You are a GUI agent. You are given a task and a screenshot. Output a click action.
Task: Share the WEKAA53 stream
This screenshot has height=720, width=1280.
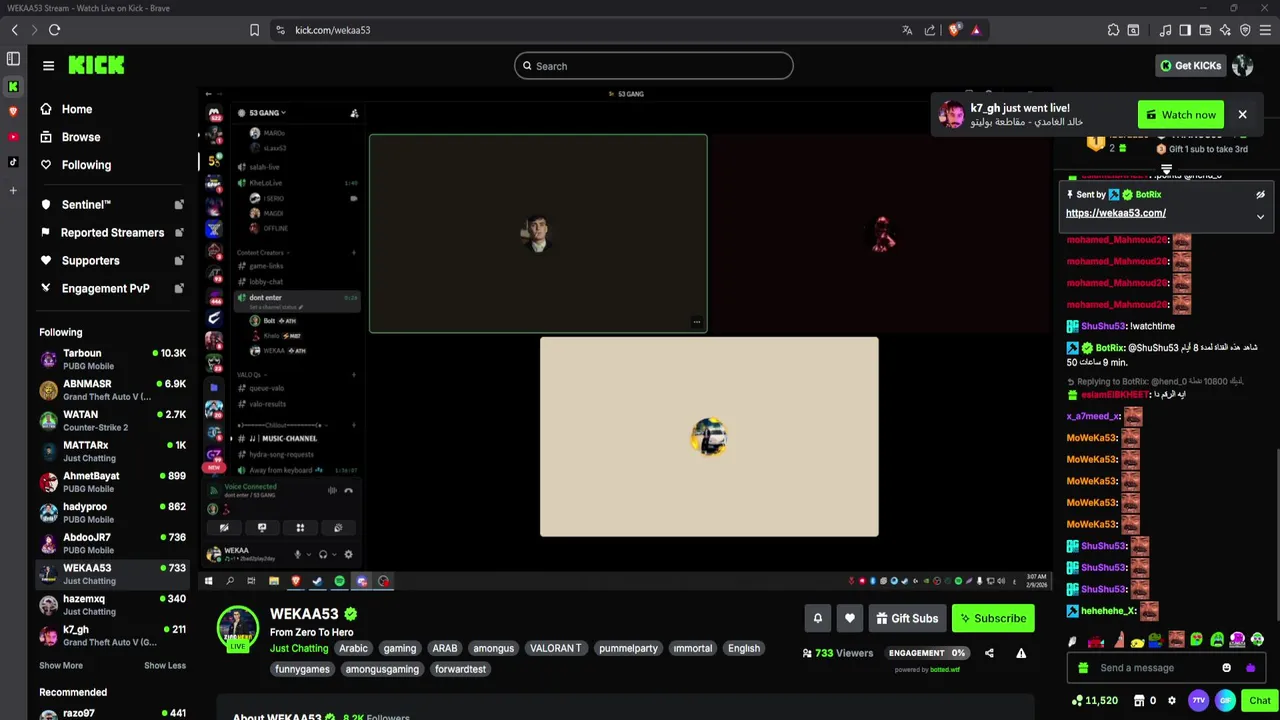(989, 653)
